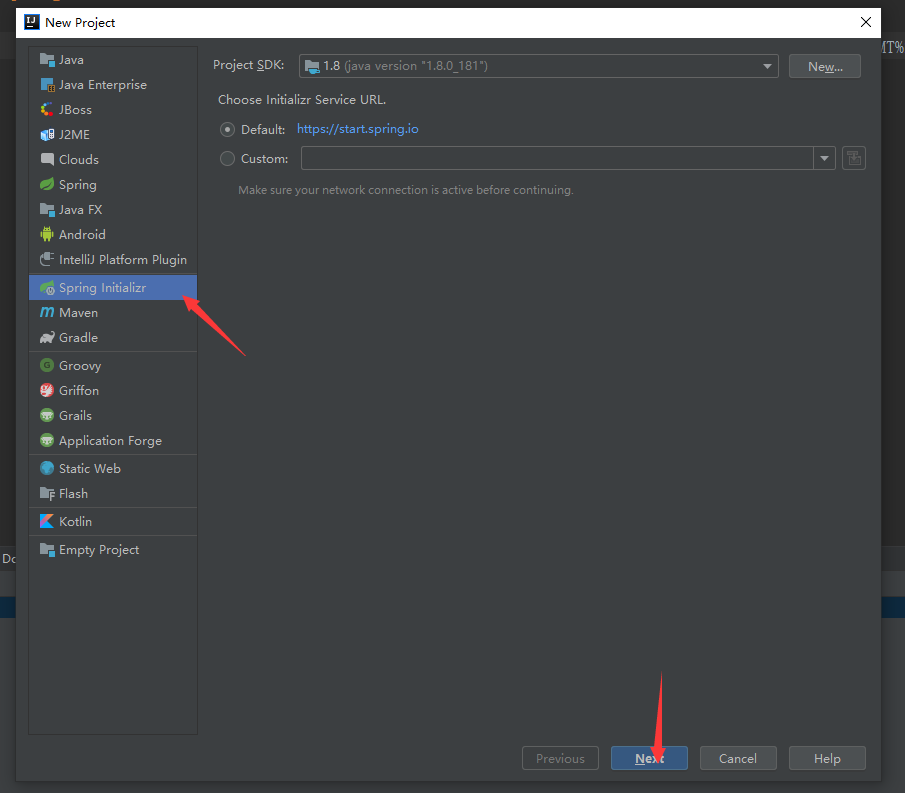
Task: Select Static Web in project list
Action: (x=113, y=468)
